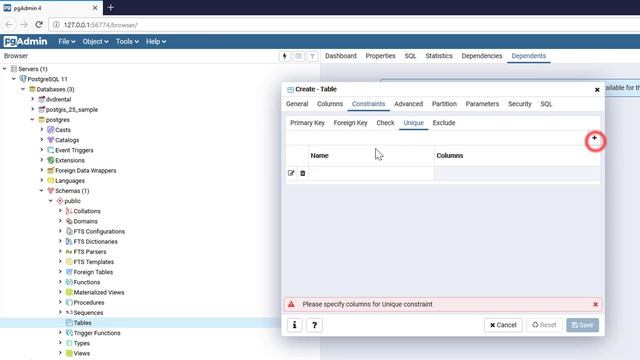Image resolution: width=640 pixels, height=360 pixels.
Task: Switch to the Columns tab in dialog
Action: [330, 104]
